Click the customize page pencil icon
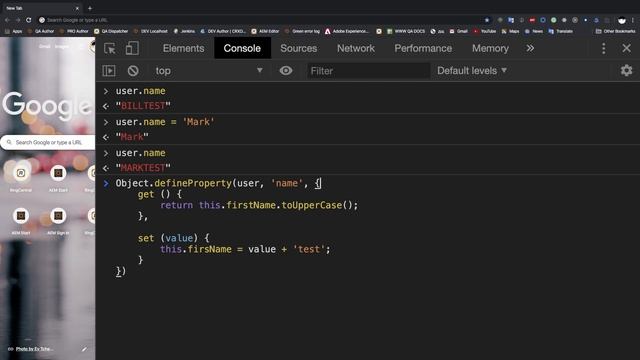The width and height of the screenshot is (640, 360). 84,349
